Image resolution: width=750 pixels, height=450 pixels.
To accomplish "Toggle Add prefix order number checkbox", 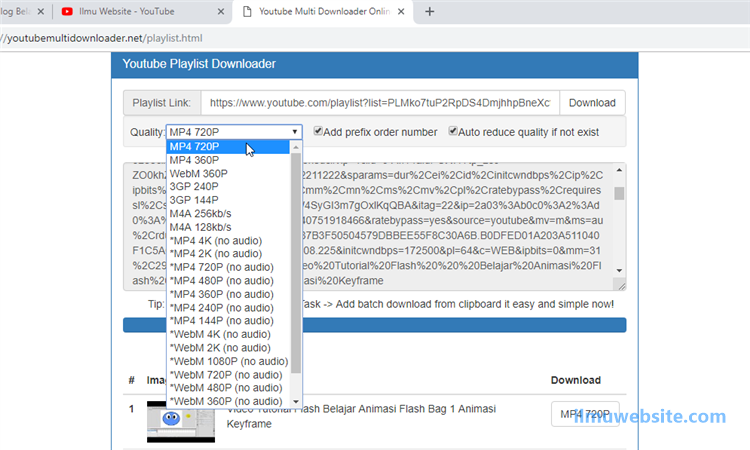I will coord(318,131).
